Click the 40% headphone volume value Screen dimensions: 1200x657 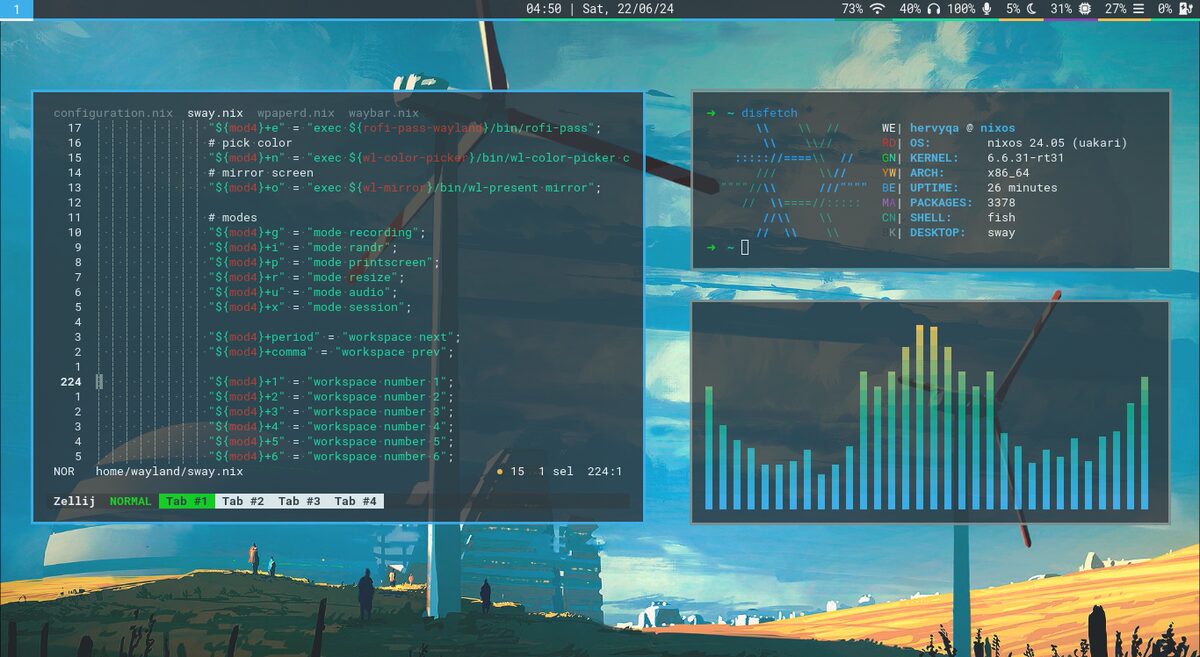click(910, 9)
